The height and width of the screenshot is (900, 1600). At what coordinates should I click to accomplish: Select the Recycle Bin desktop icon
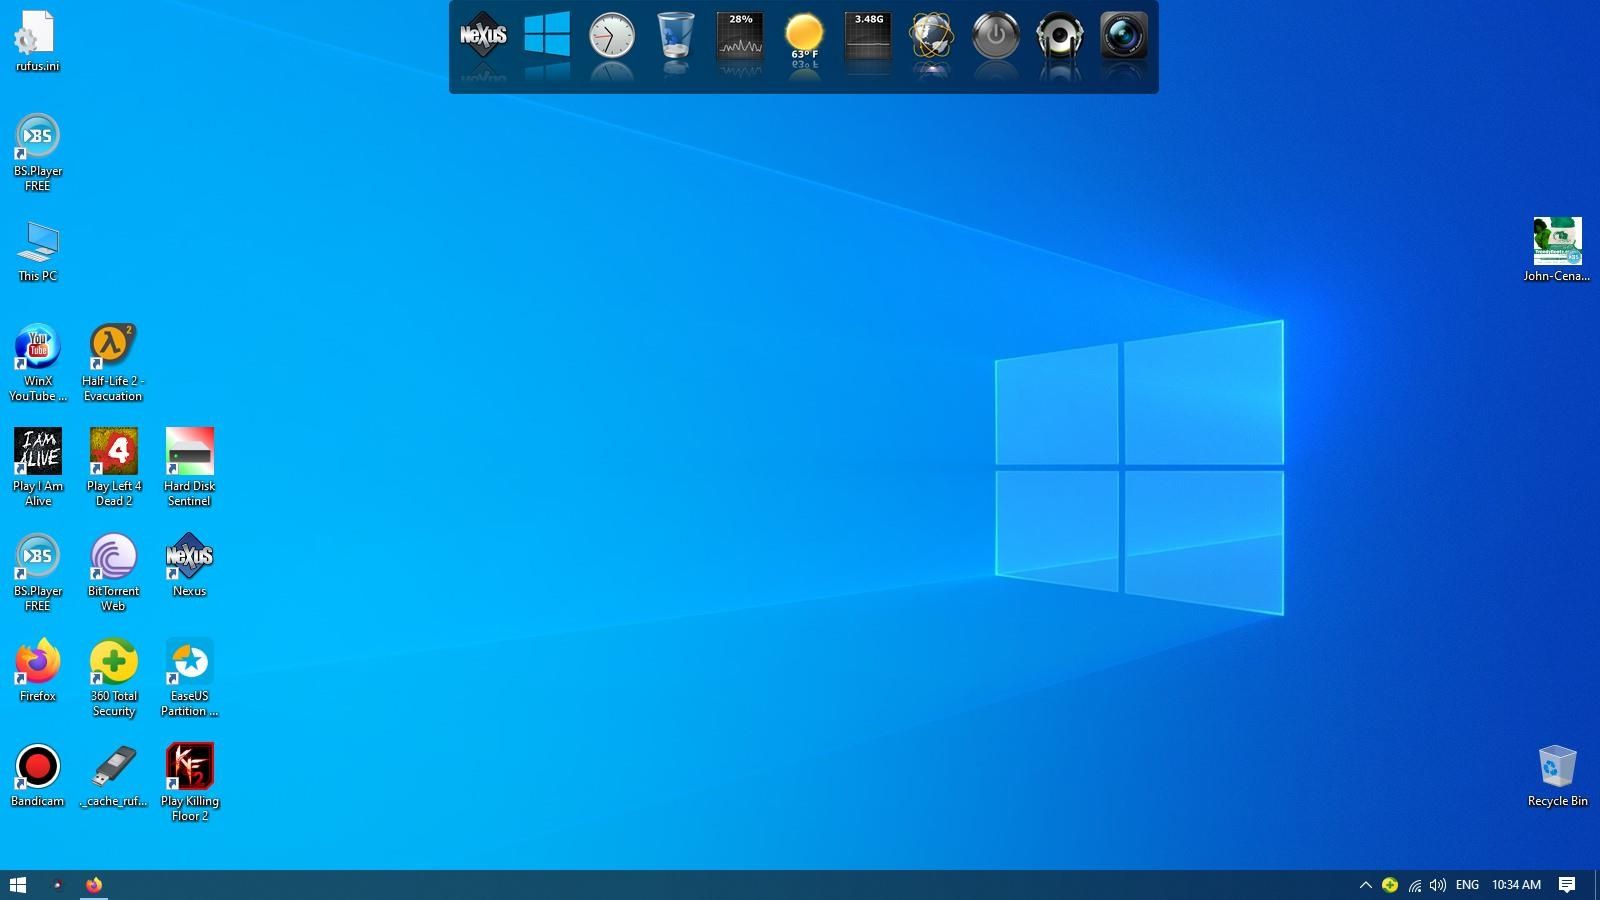coord(1557,775)
